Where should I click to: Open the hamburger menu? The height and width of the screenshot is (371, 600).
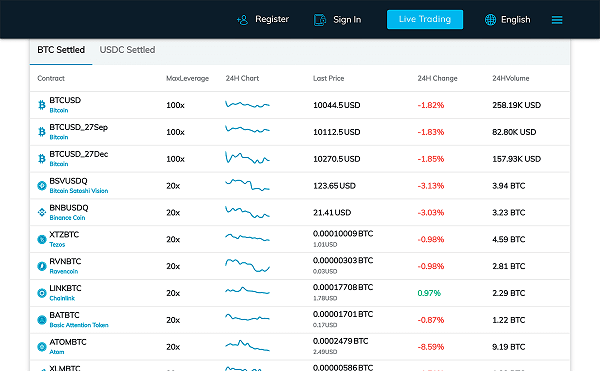point(557,20)
